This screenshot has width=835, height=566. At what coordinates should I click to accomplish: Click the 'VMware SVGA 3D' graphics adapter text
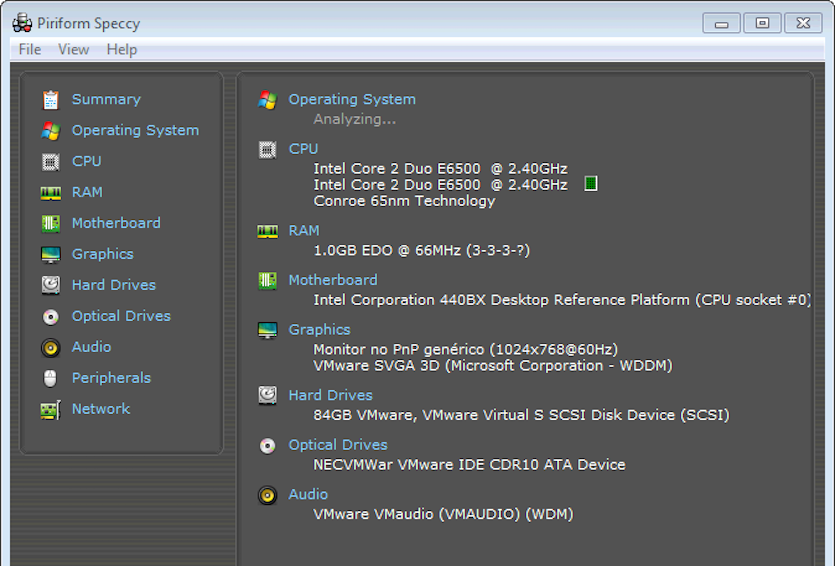376,366
